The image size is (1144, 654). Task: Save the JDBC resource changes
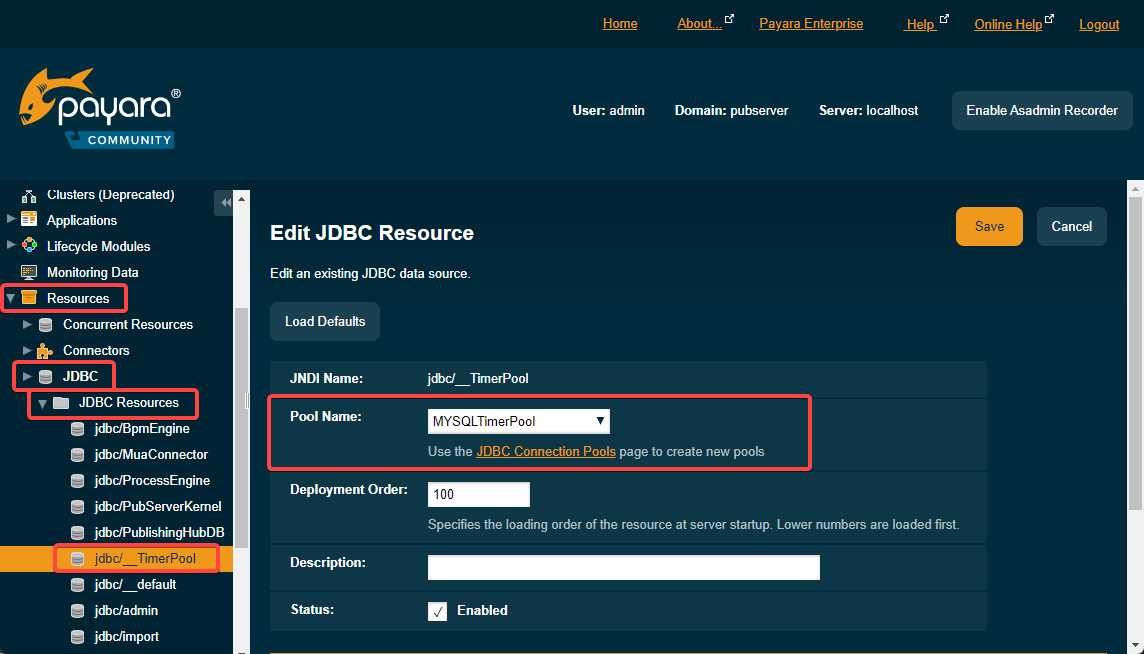click(988, 226)
